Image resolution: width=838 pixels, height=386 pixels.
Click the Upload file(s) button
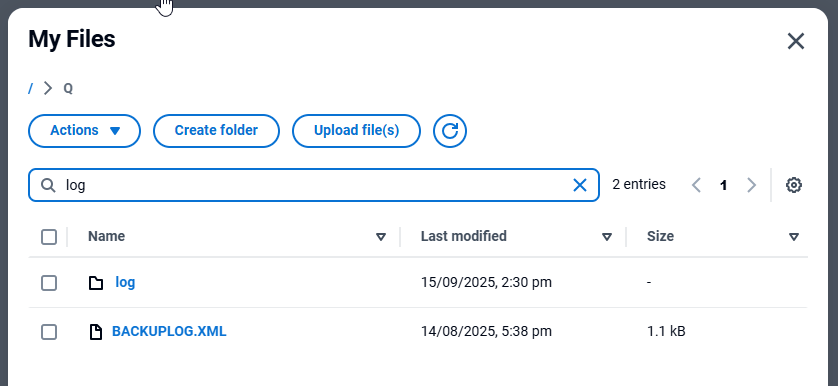(356, 130)
